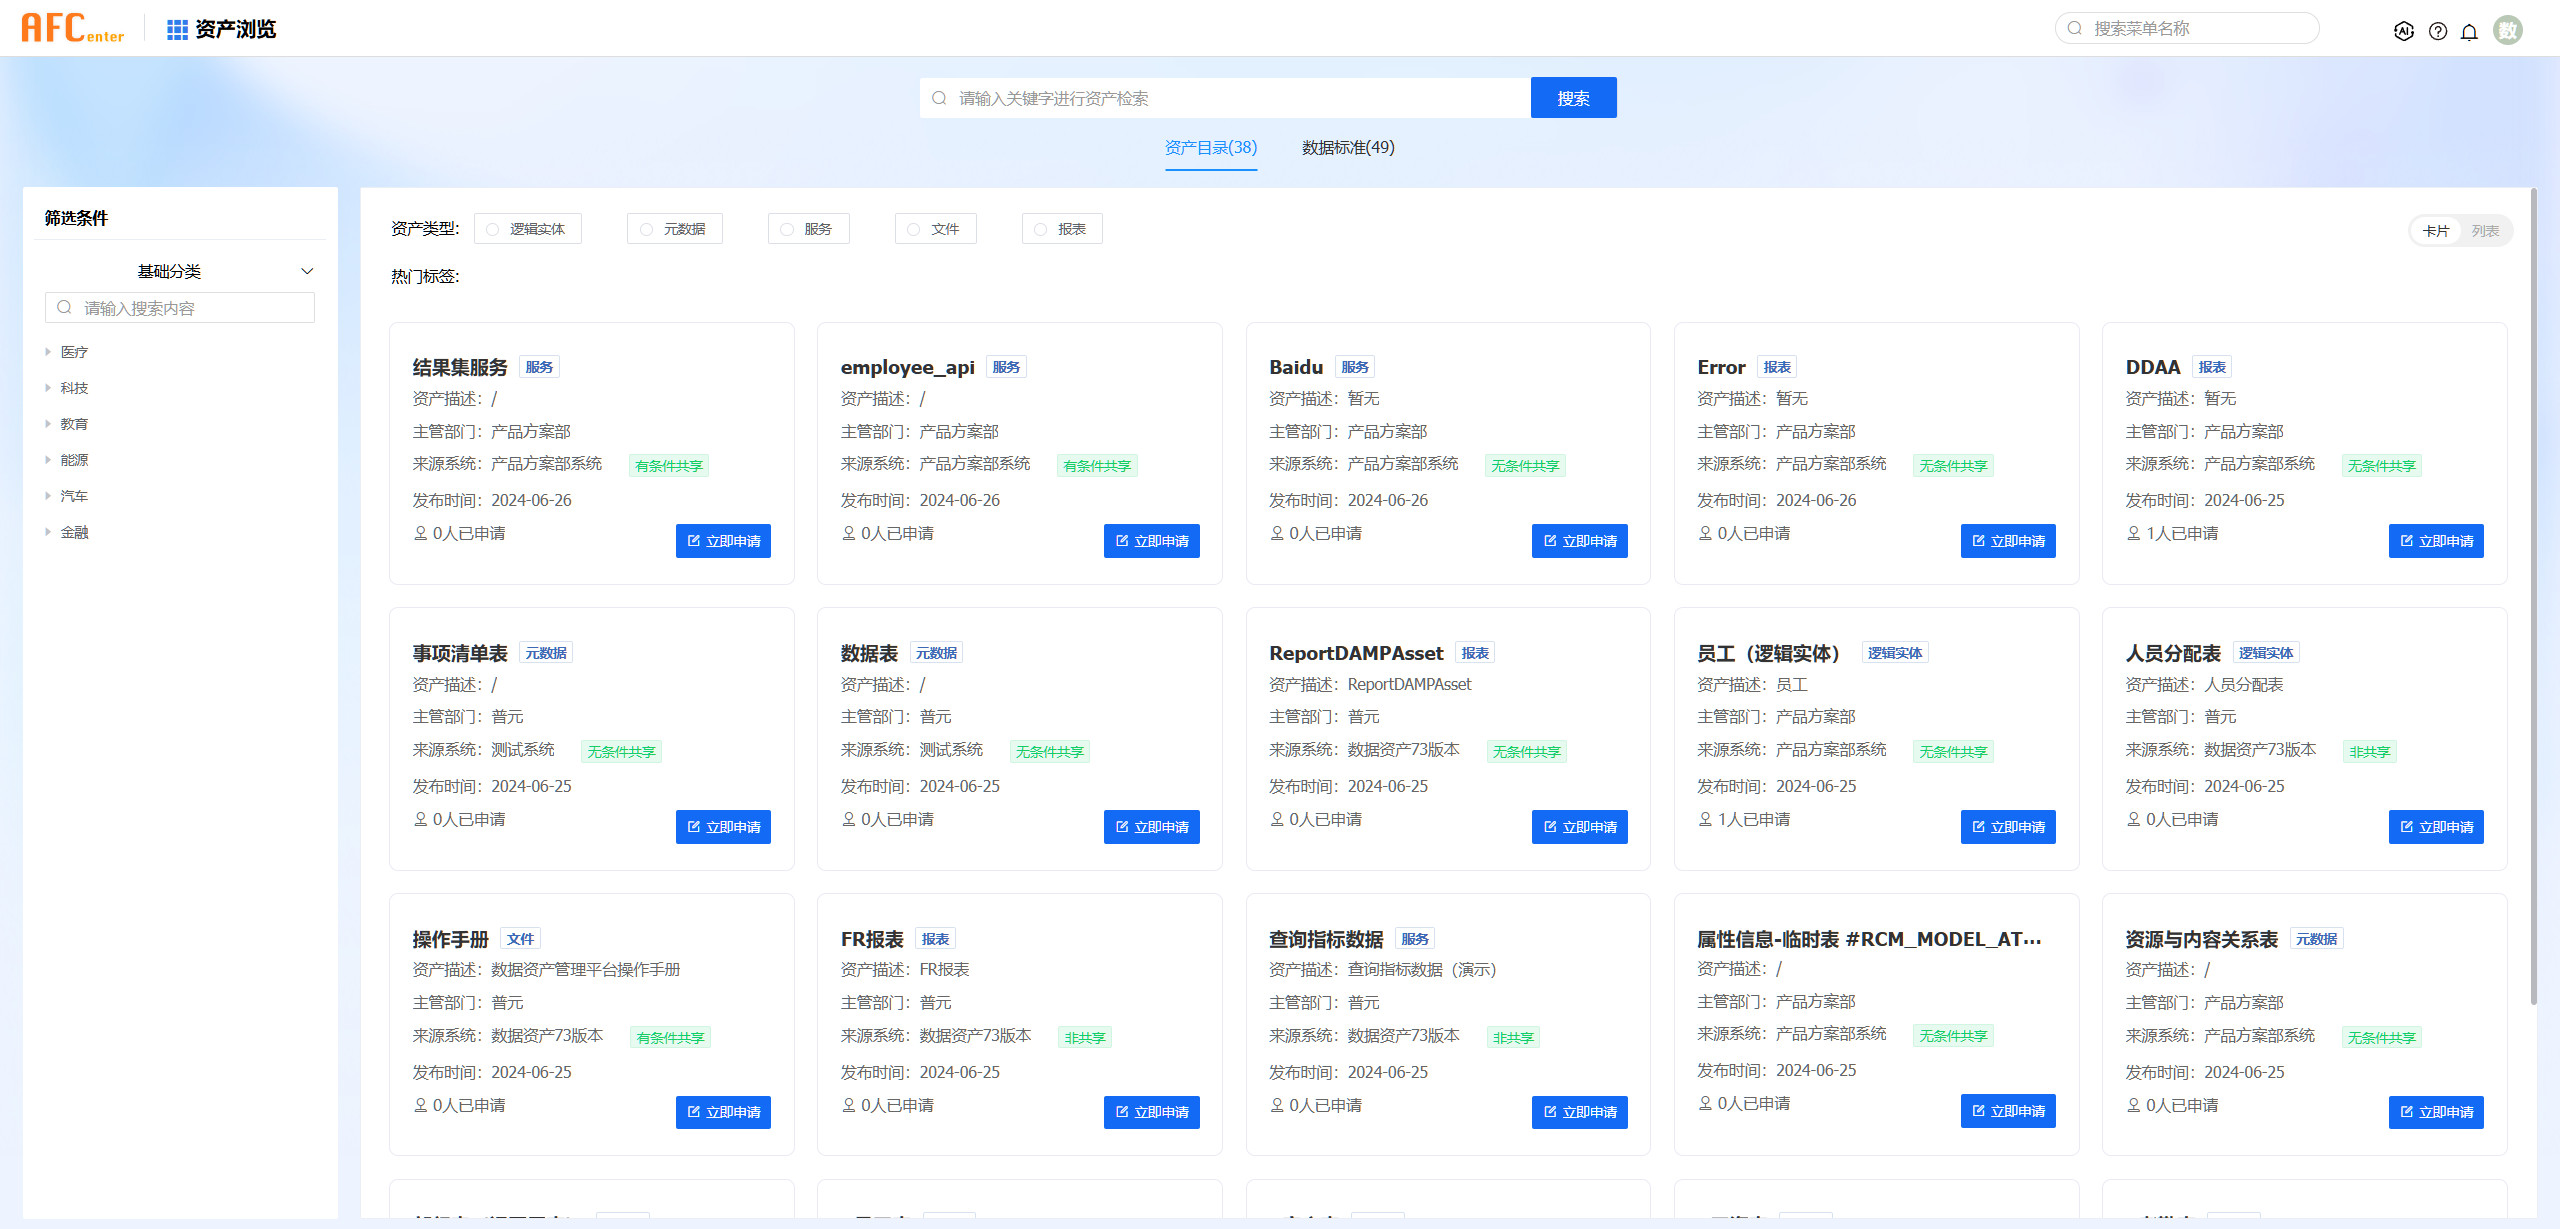Screen dimensions: 2560x1229
Task: Click the applicant count person icon on DDAA card
Action: [x=2133, y=533]
